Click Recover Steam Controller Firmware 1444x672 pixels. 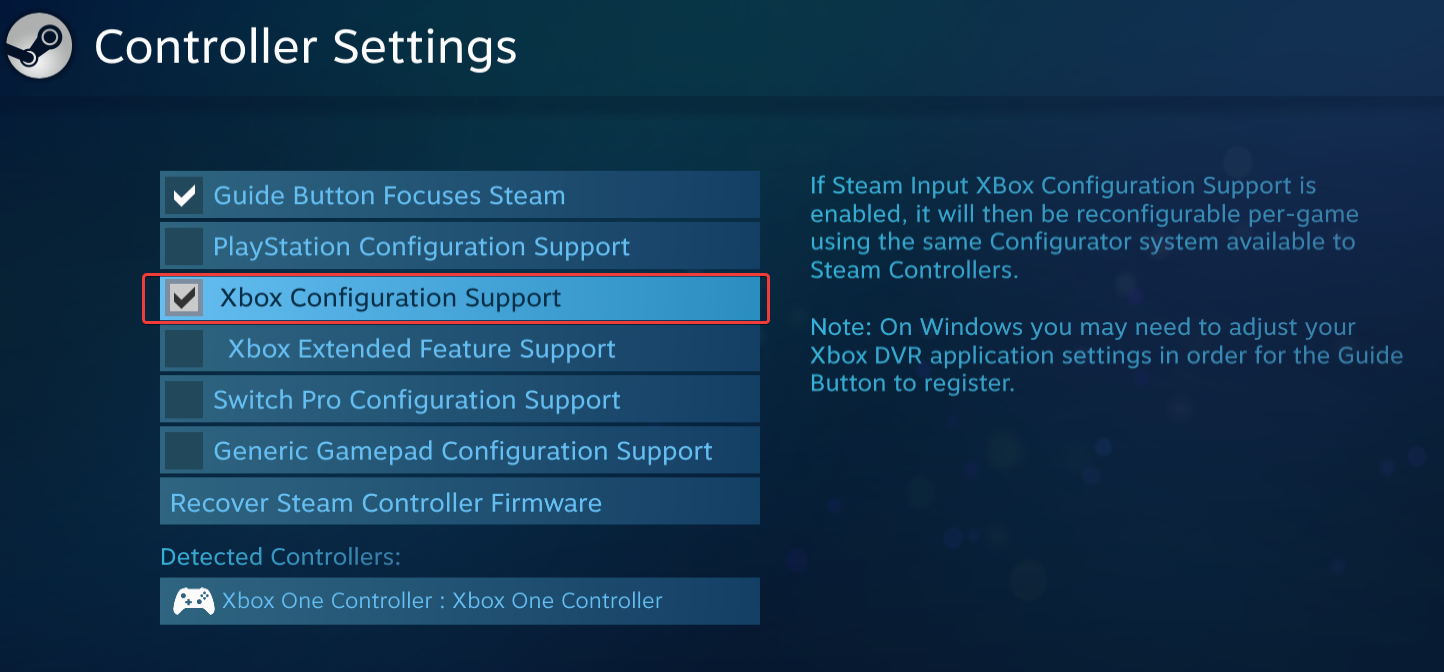pyautogui.click(x=386, y=502)
